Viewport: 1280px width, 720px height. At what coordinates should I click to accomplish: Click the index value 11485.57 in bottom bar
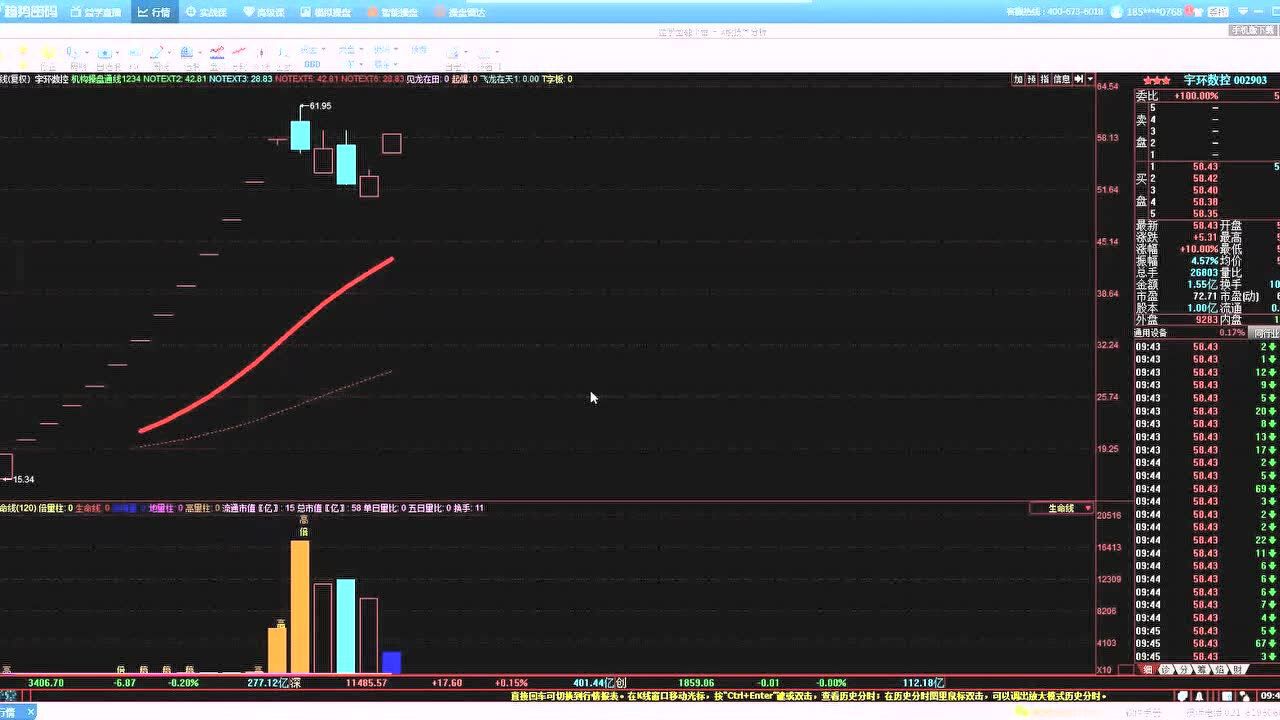click(x=366, y=683)
